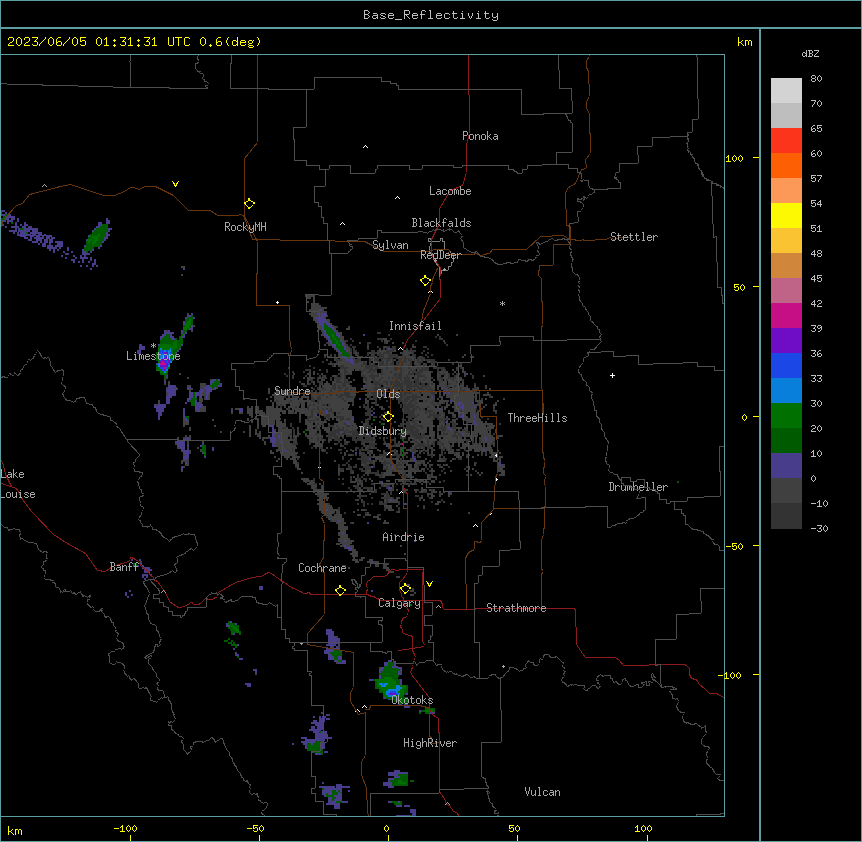The height and width of the screenshot is (842, 862).
Task: Select the bright blue legend swatch between 36 and 33
Action: pyautogui.click(x=786, y=365)
